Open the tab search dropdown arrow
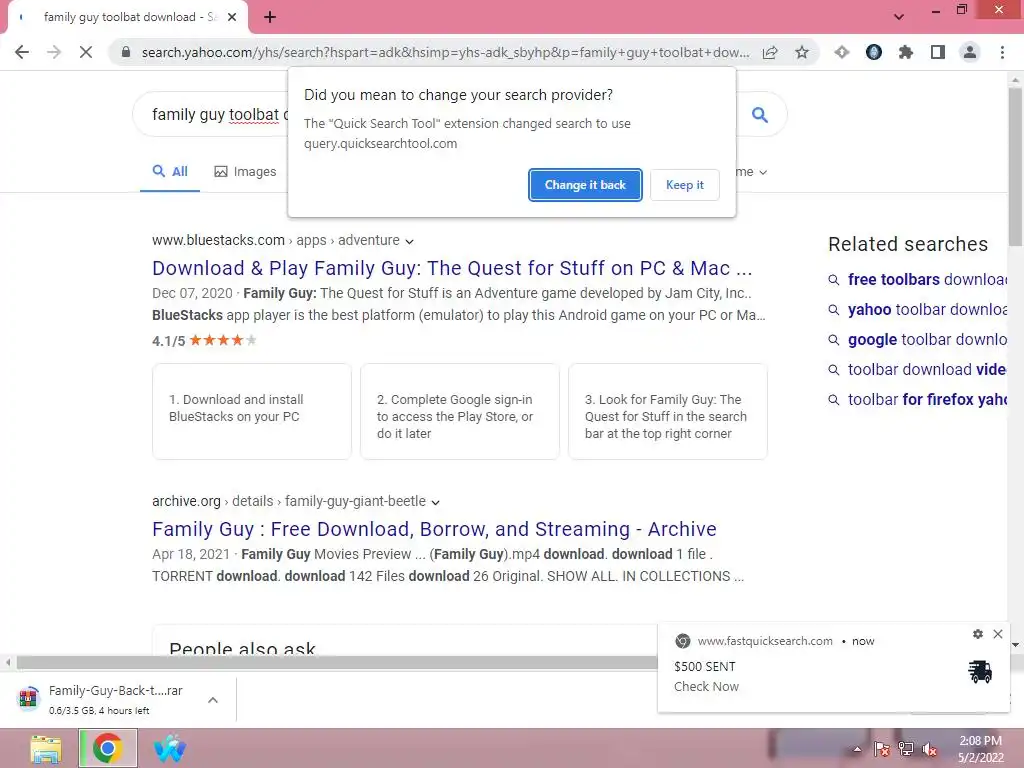The image size is (1024, 768). (899, 17)
